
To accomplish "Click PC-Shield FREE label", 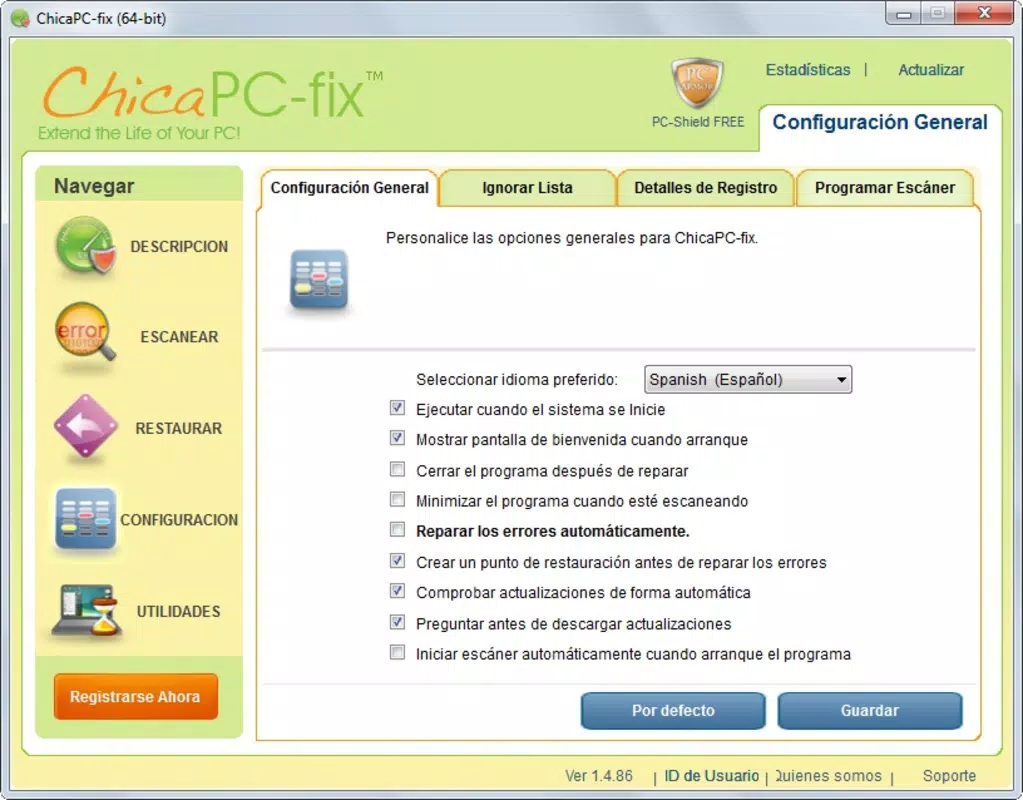I will point(697,122).
